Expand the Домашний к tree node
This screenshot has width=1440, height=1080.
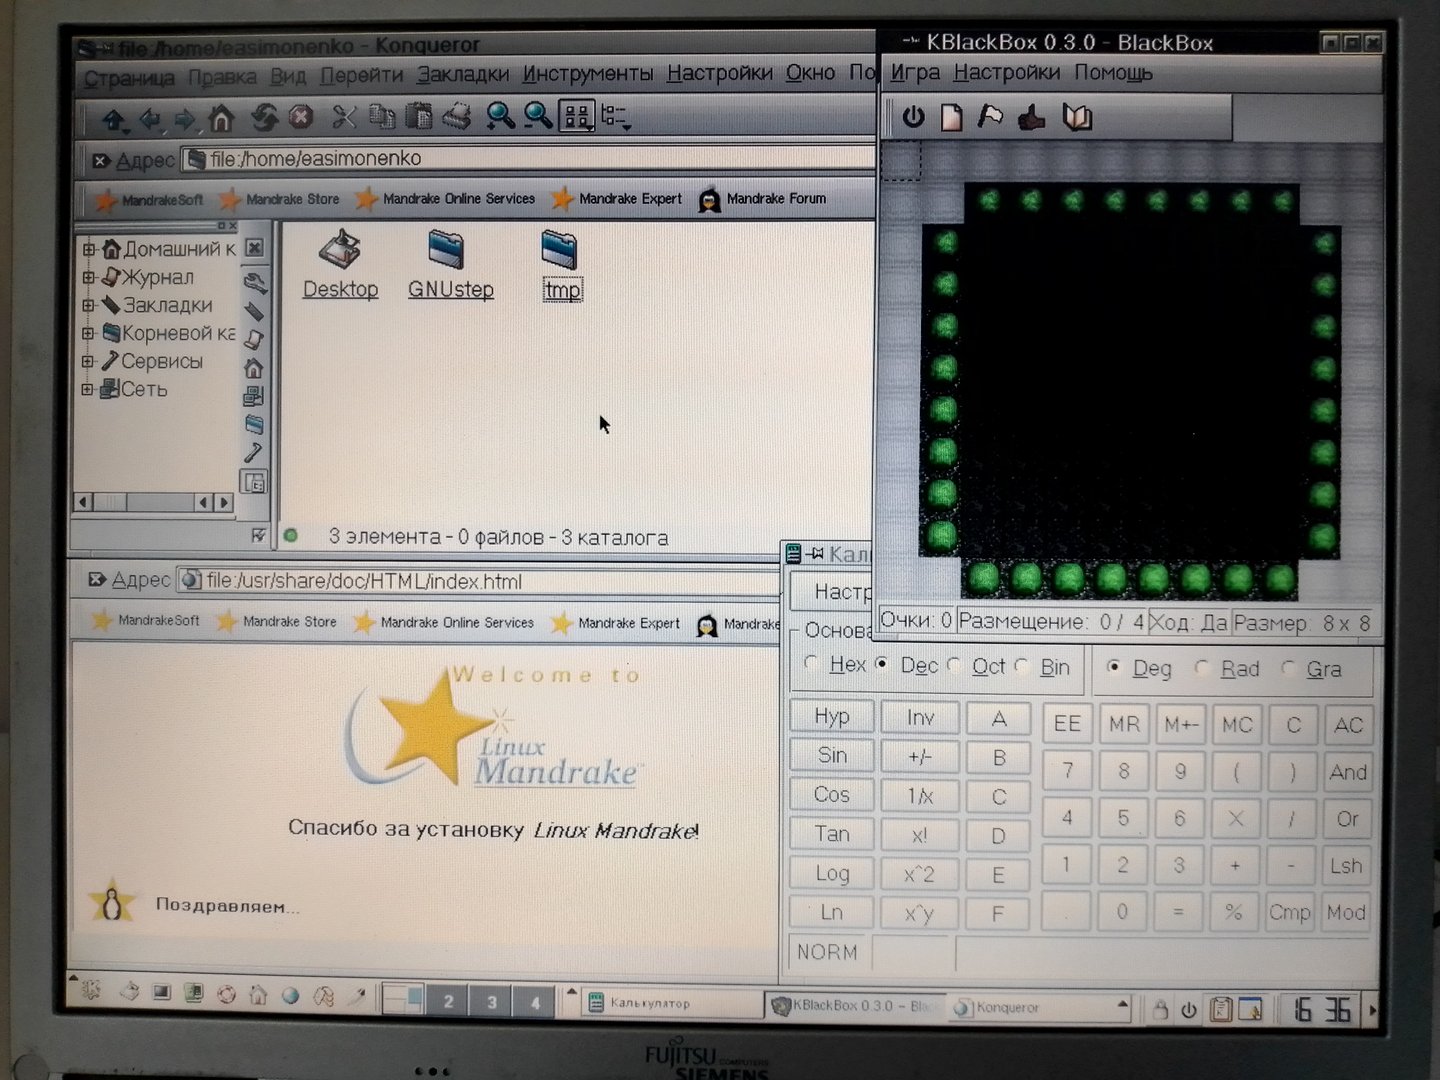(89, 249)
